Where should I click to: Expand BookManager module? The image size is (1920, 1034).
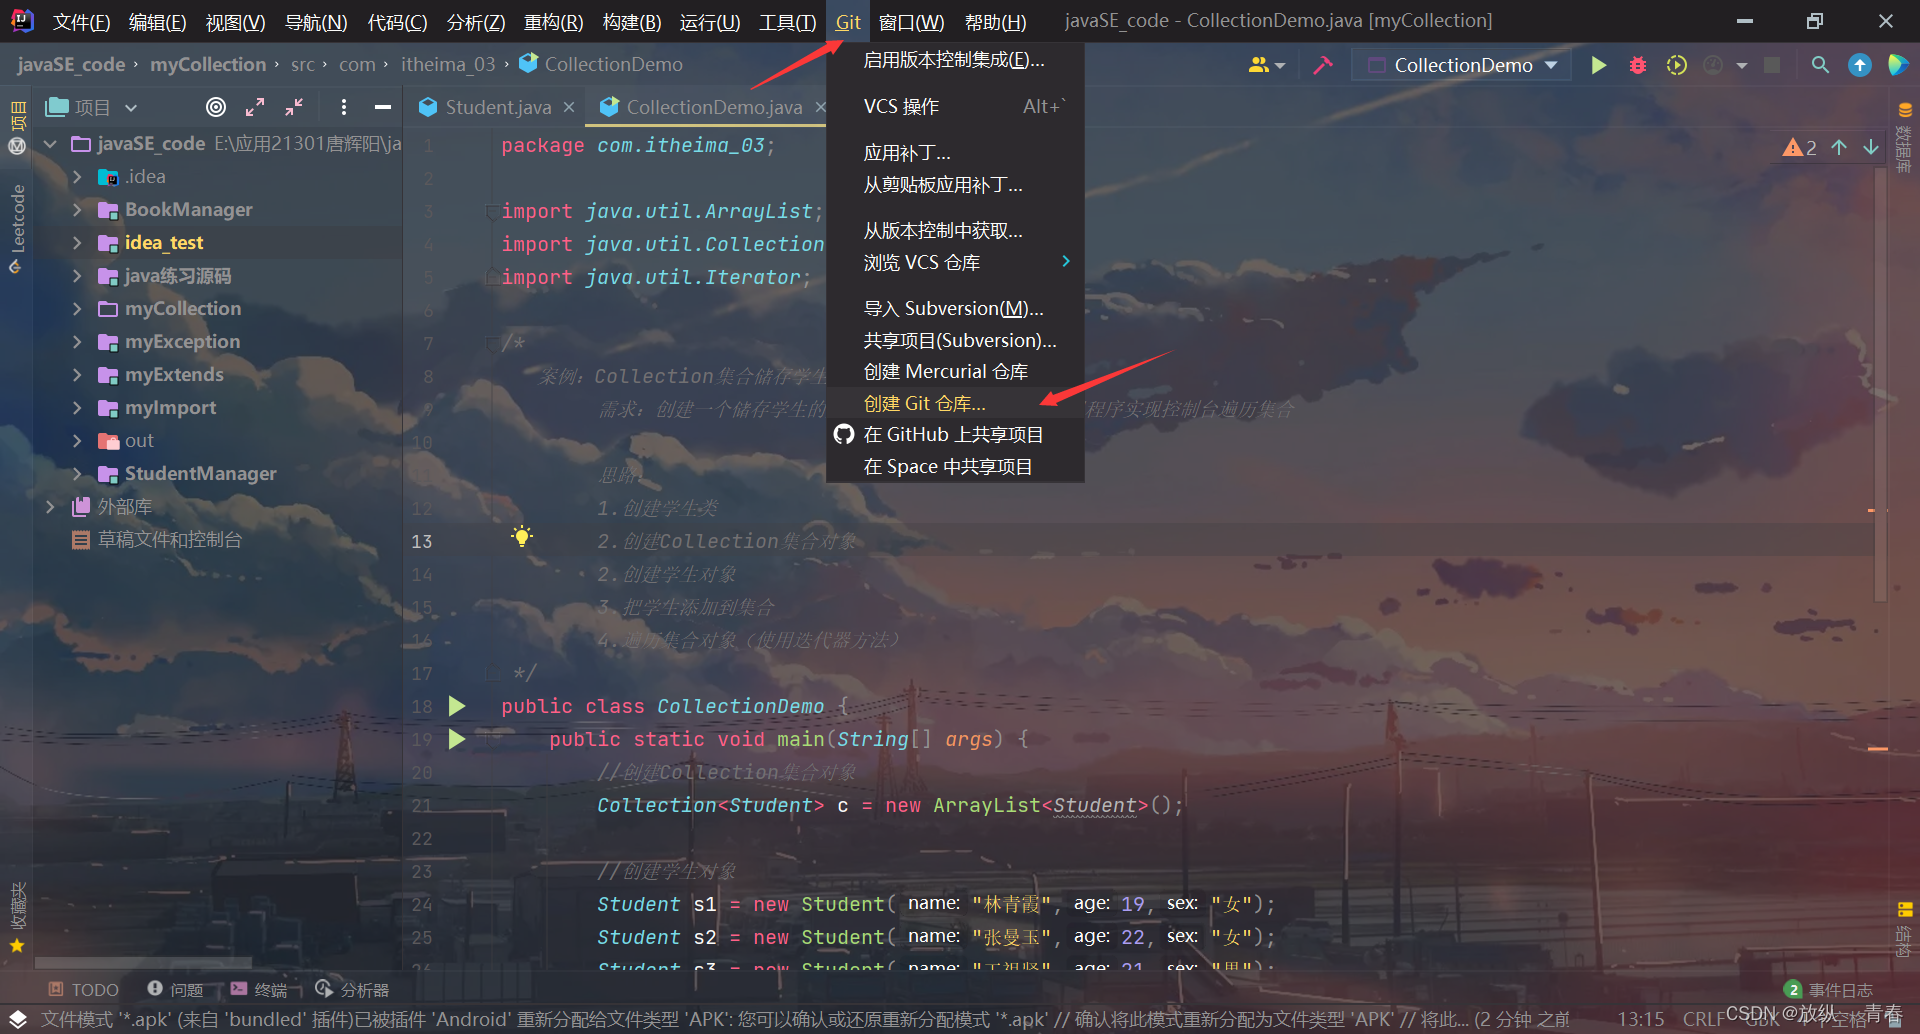coord(77,210)
